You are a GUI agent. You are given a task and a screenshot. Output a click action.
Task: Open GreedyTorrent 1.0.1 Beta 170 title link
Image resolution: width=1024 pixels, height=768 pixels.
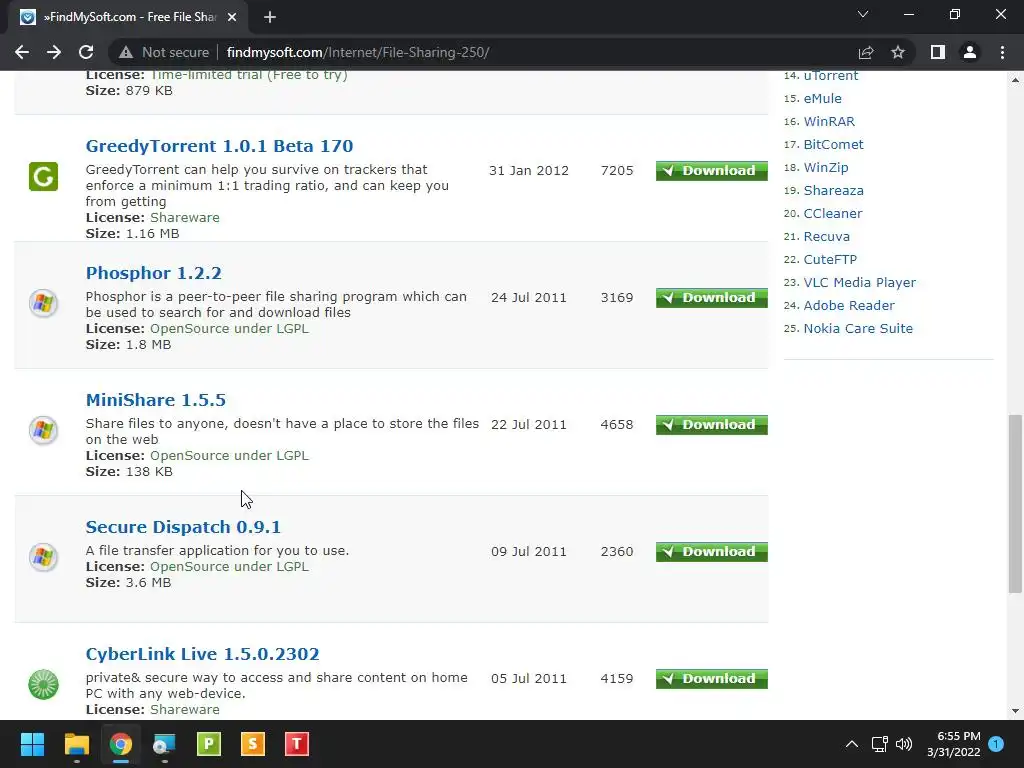click(219, 146)
